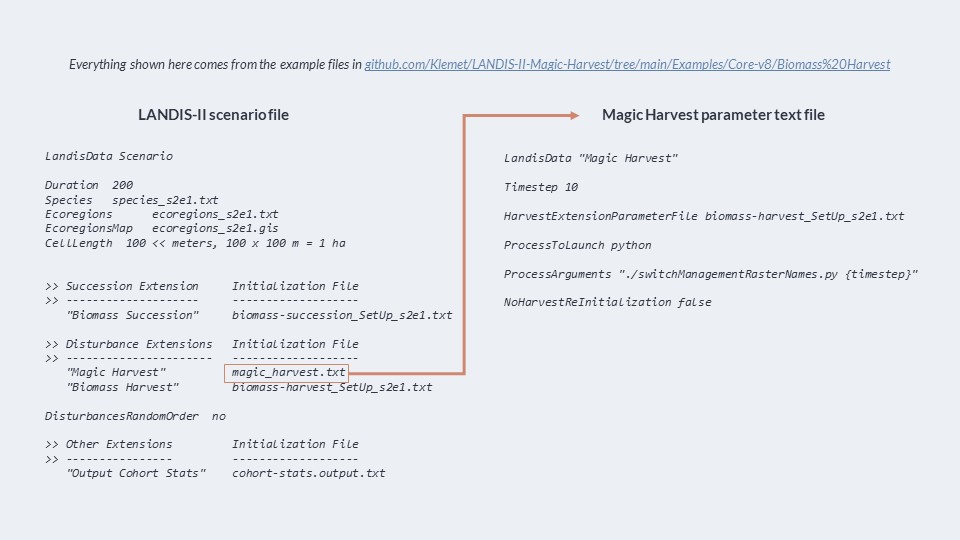Viewport: 960px width, 540px height.
Task: Click cohort-stats.output.txt file name
Action: click(309, 473)
